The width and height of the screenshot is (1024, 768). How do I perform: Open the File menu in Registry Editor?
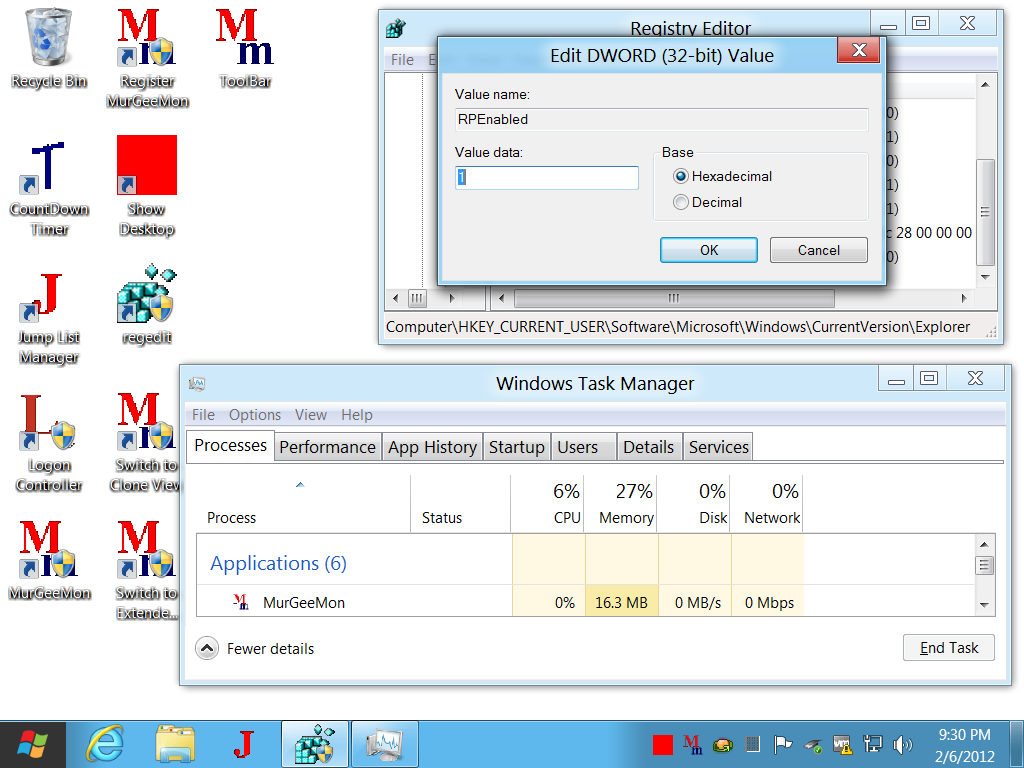402,59
